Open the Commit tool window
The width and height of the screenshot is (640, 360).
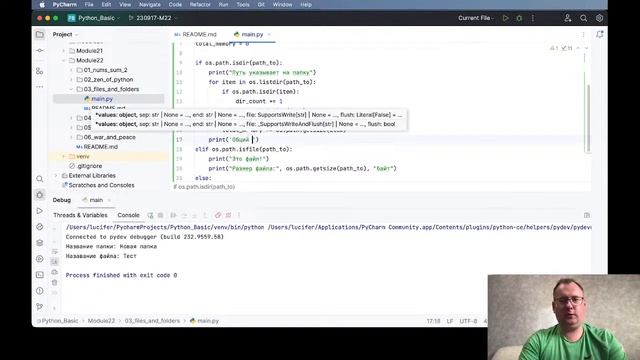click(40, 51)
